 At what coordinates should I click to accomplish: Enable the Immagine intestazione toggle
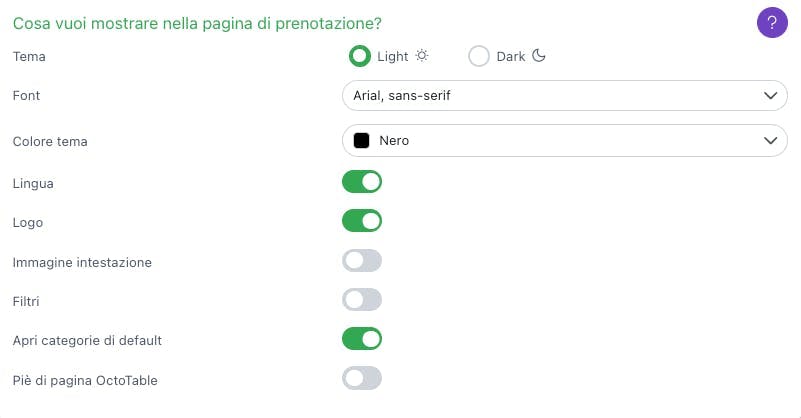pyautogui.click(x=362, y=261)
